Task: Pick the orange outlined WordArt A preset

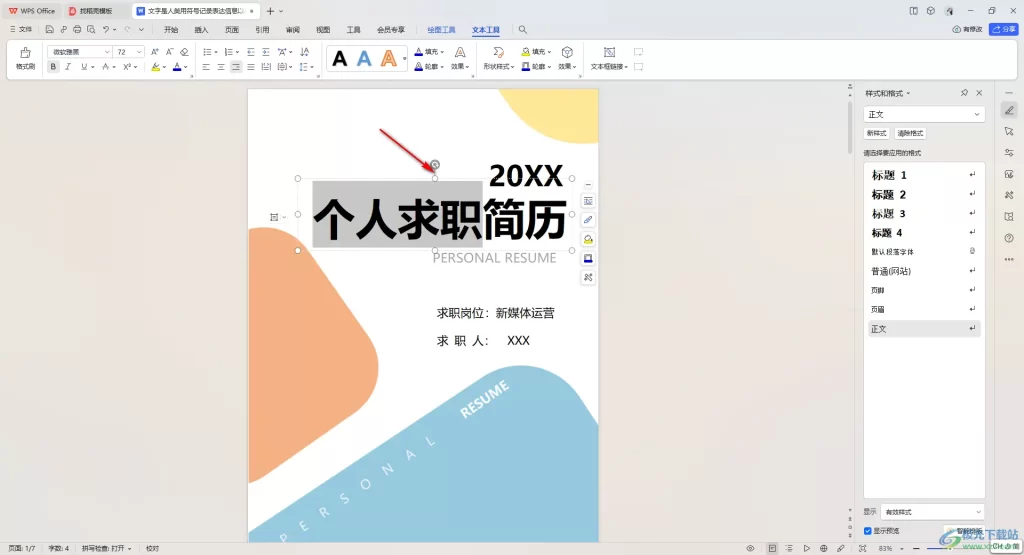Action: pos(389,59)
